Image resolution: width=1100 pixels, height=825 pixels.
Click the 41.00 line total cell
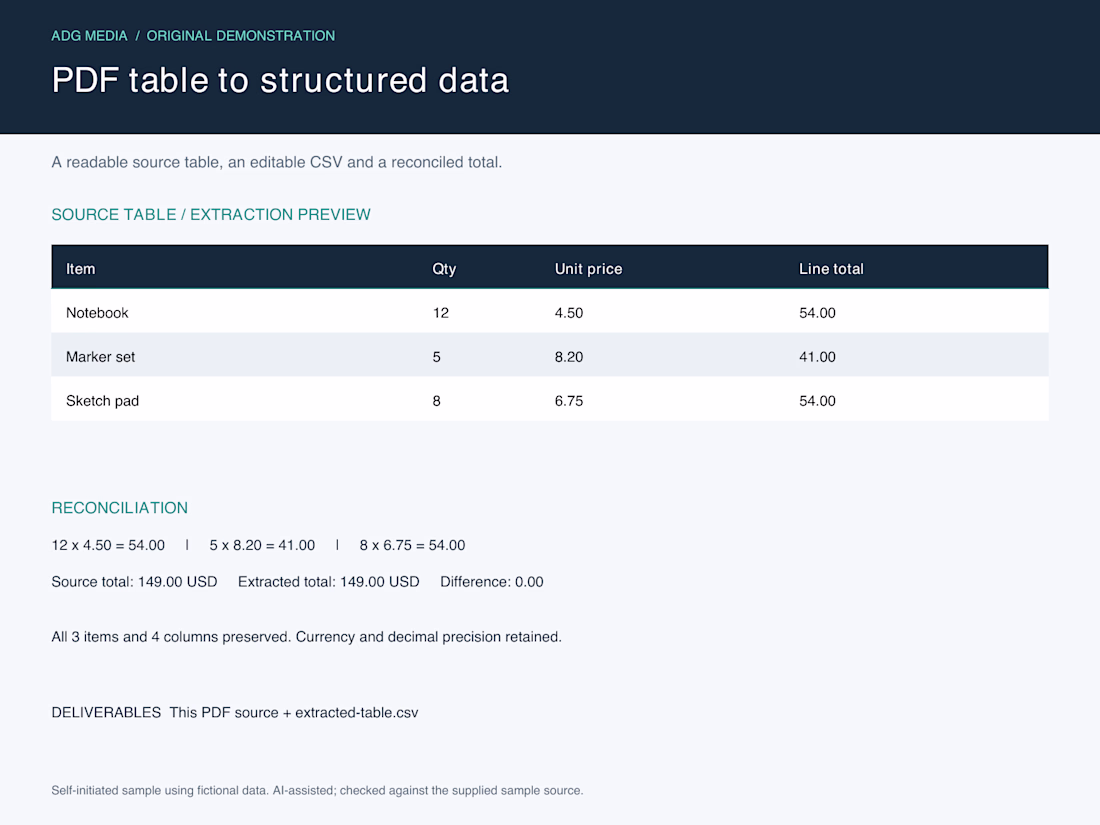pos(817,357)
